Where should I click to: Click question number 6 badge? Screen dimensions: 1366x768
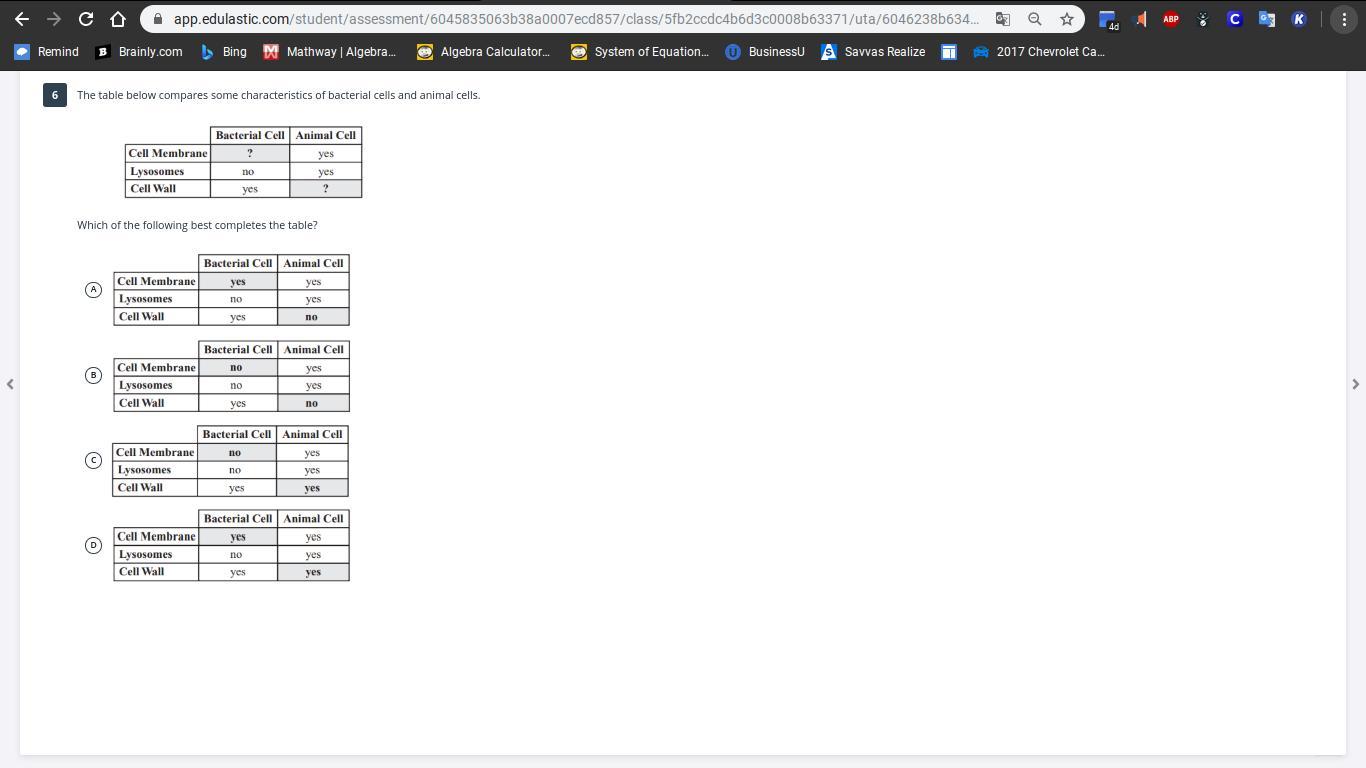pos(55,95)
